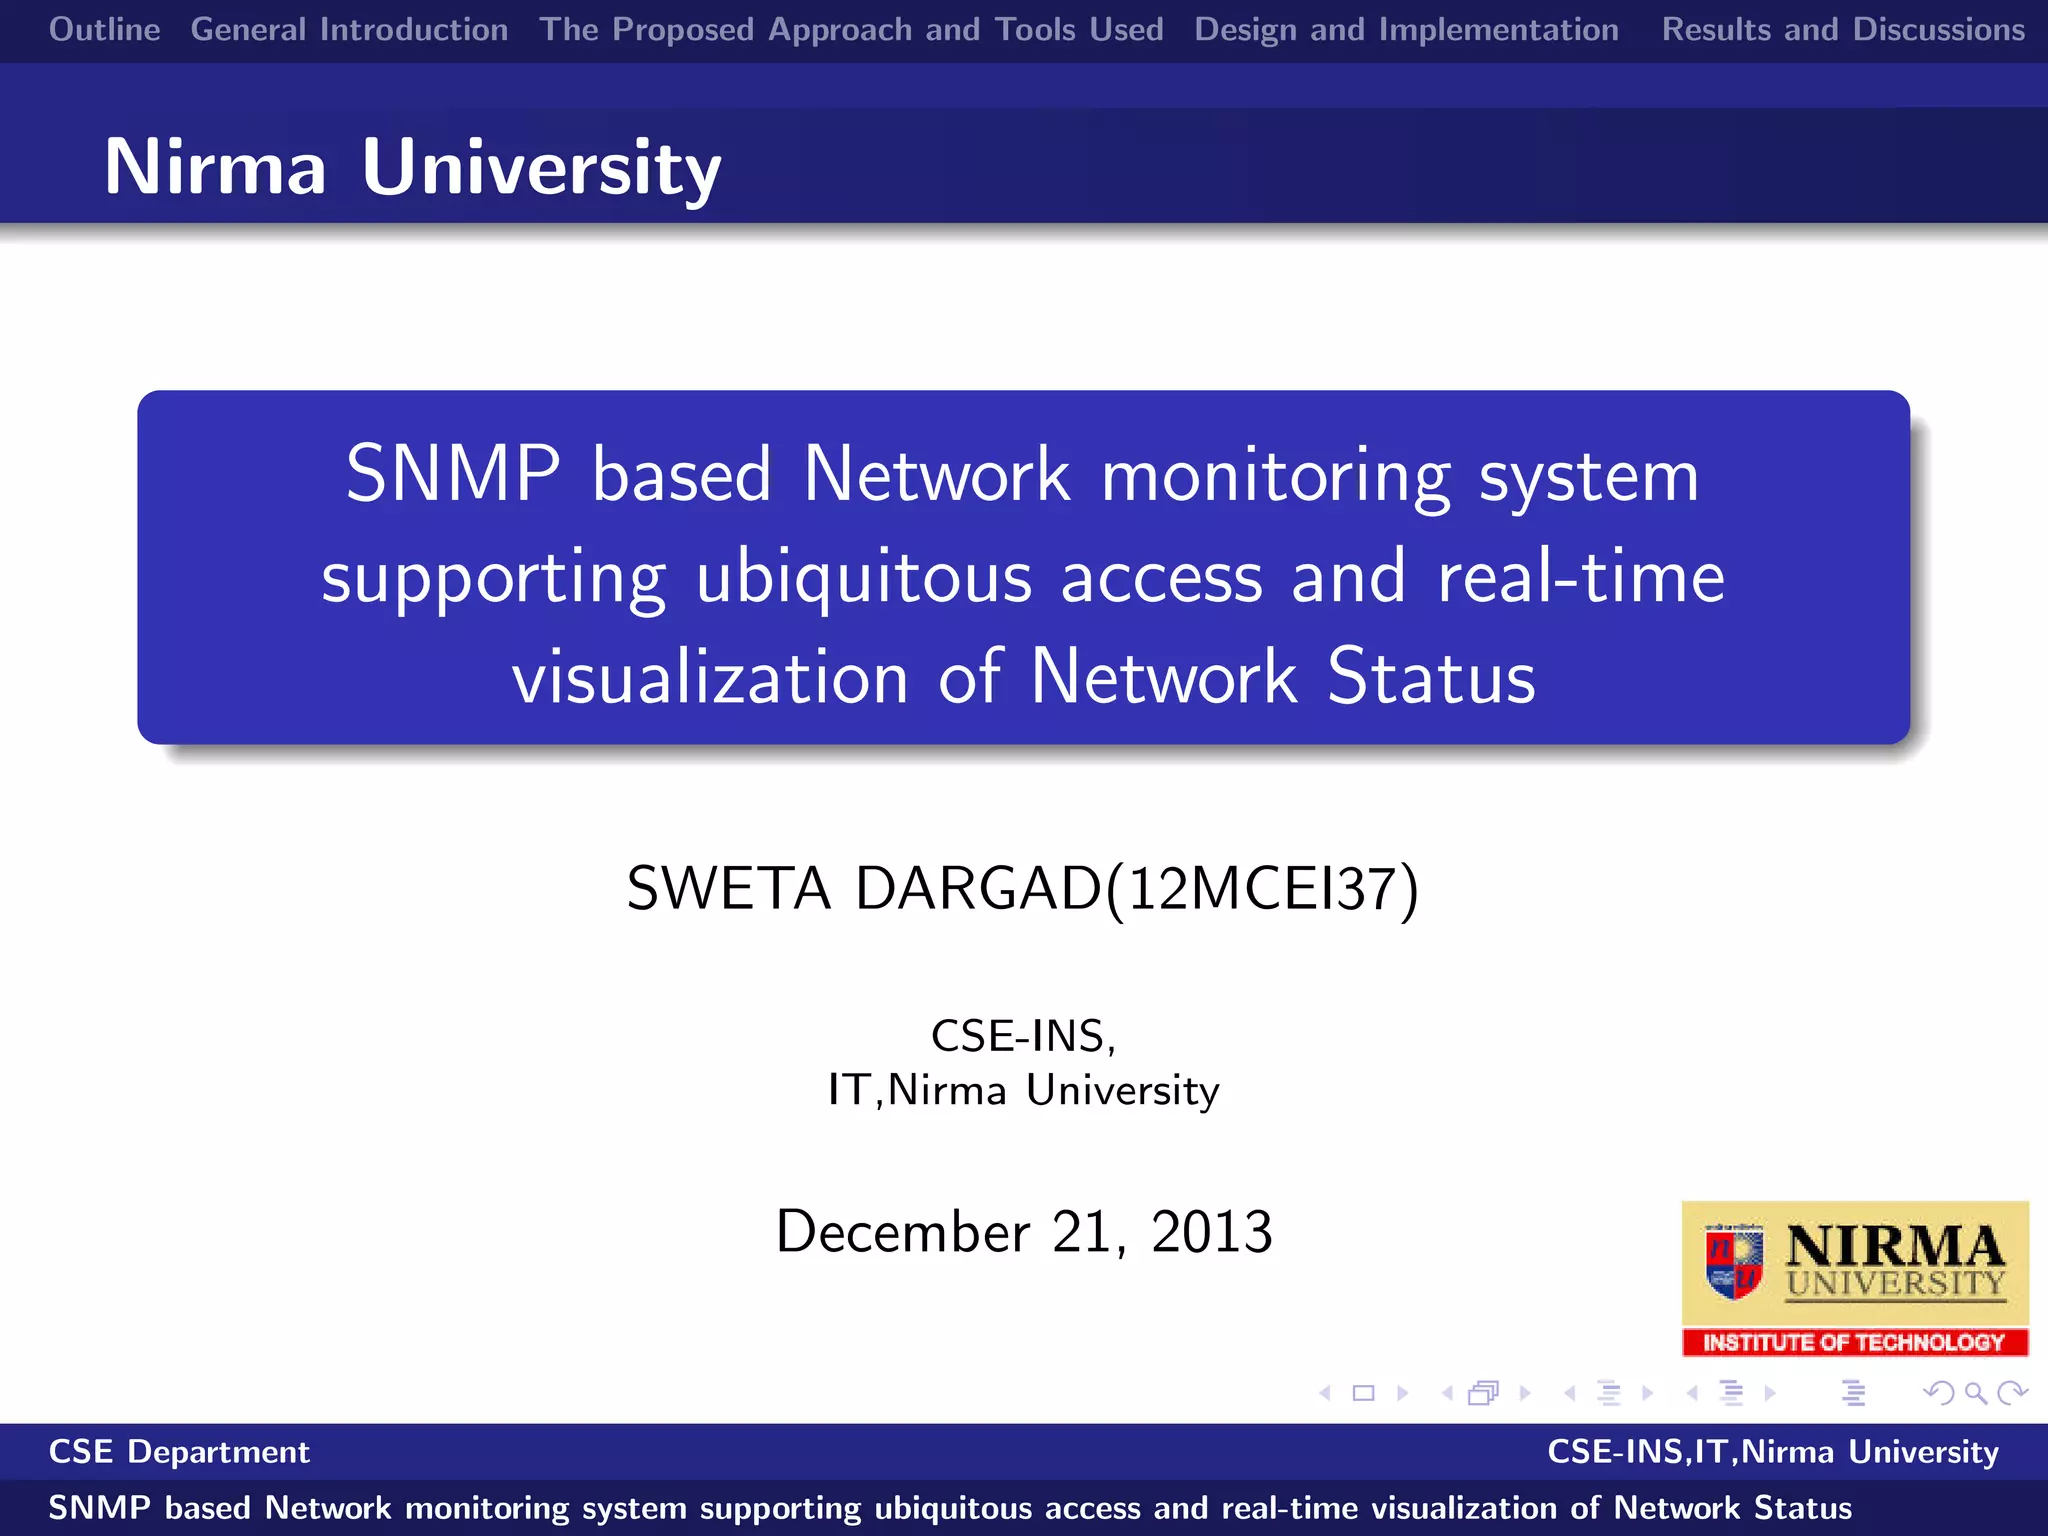
Task: Click the go-forward curved arrow icon
Action: 2012,1393
